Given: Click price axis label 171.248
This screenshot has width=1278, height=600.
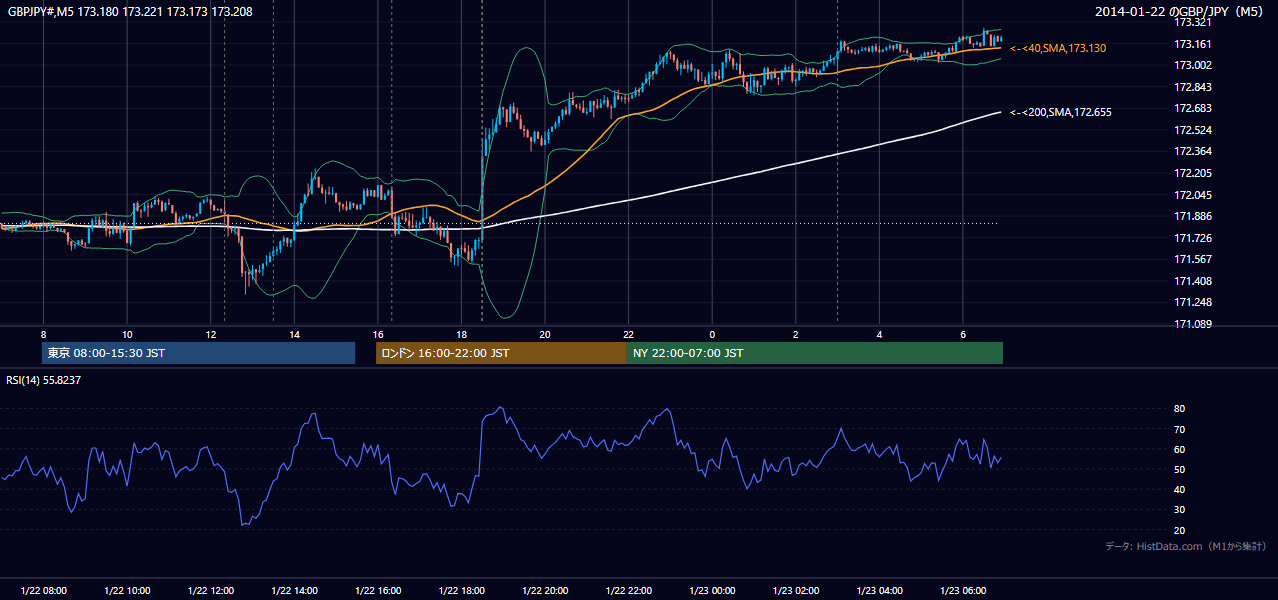Looking at the screenshot, I should click(x=1192, y=302).
